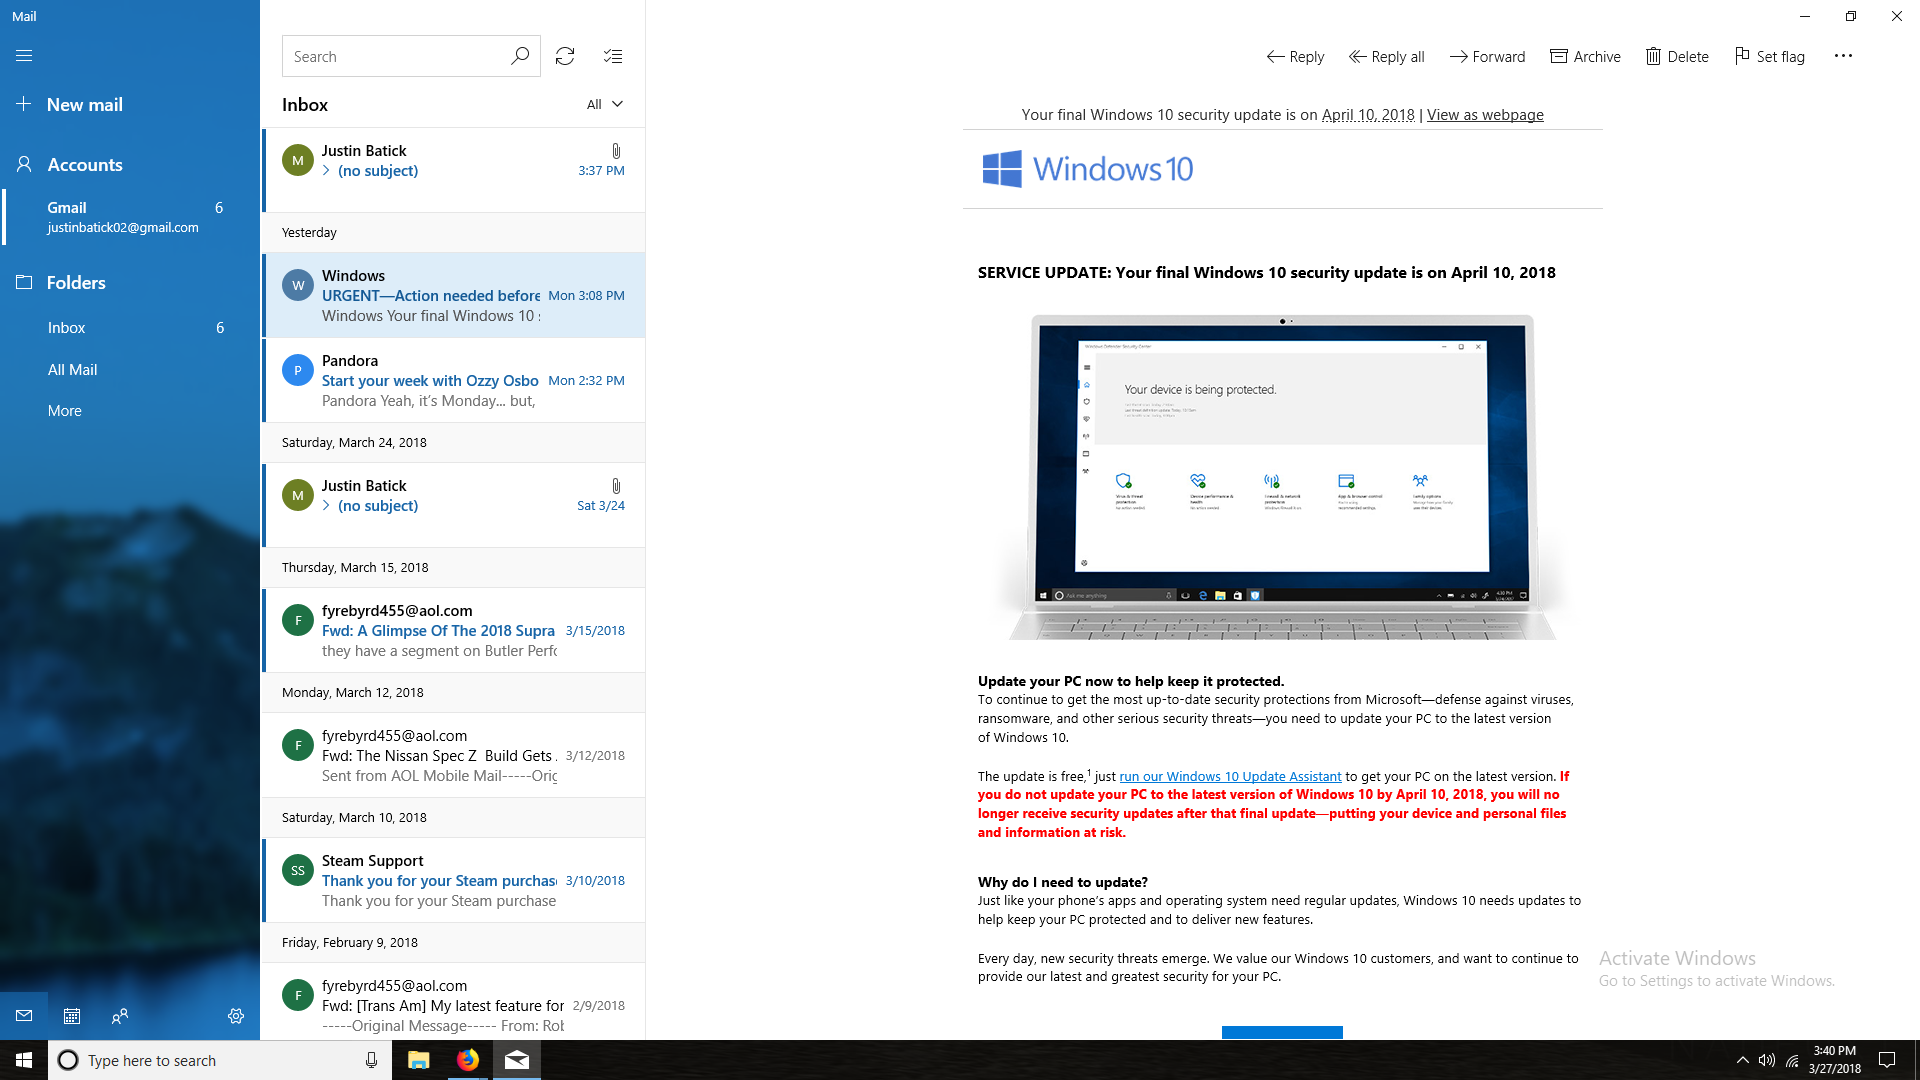Select the Inbox folder
Screen dimensions: 1920x1080
point(130,328)
